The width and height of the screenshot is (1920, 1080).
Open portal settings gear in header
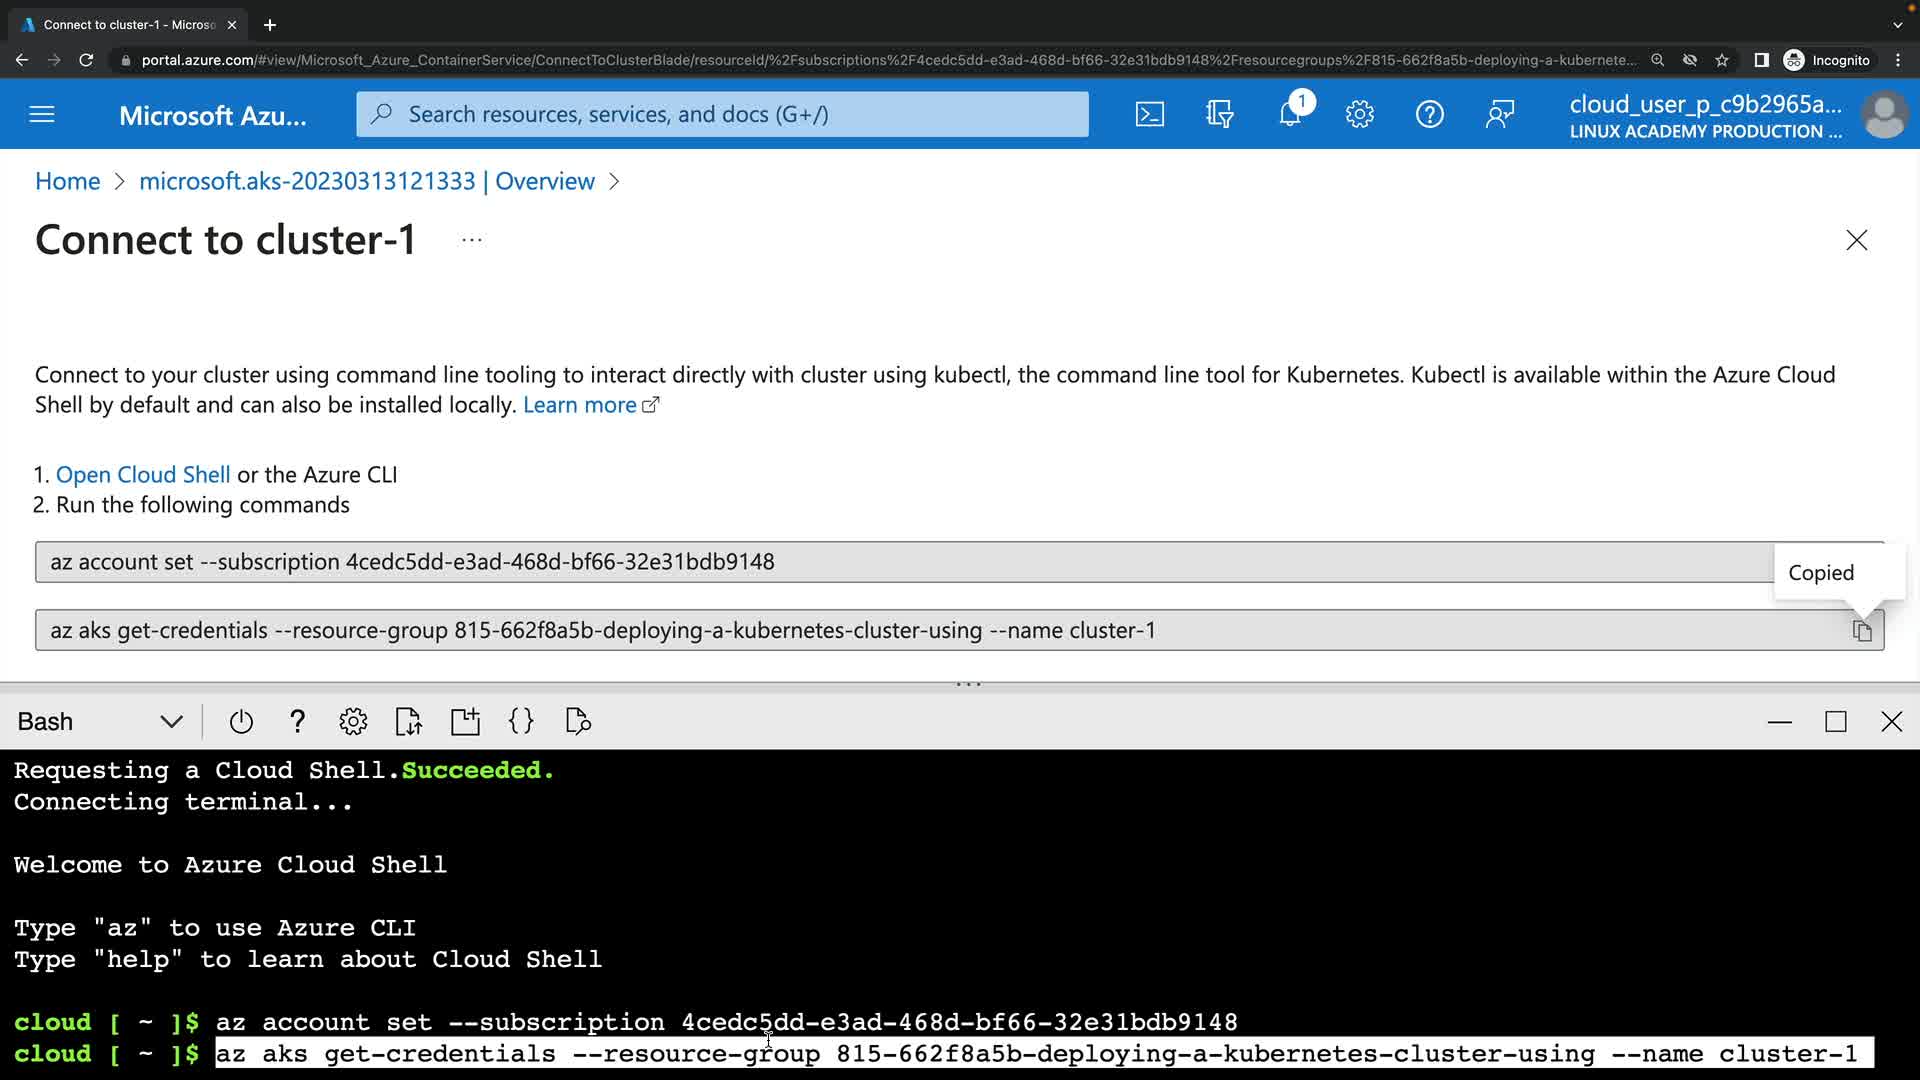point(1359,114)
